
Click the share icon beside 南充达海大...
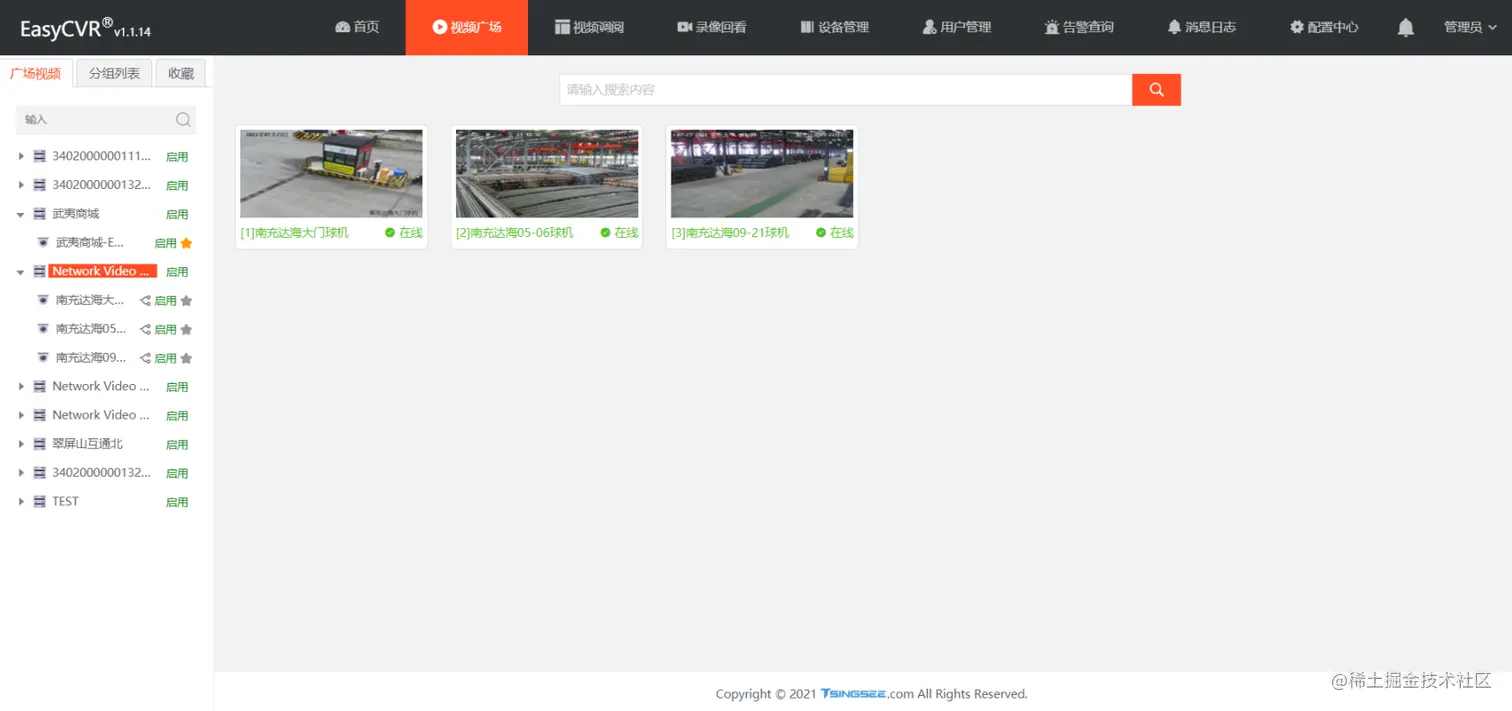pyautogui.click(x=145, y=300)
